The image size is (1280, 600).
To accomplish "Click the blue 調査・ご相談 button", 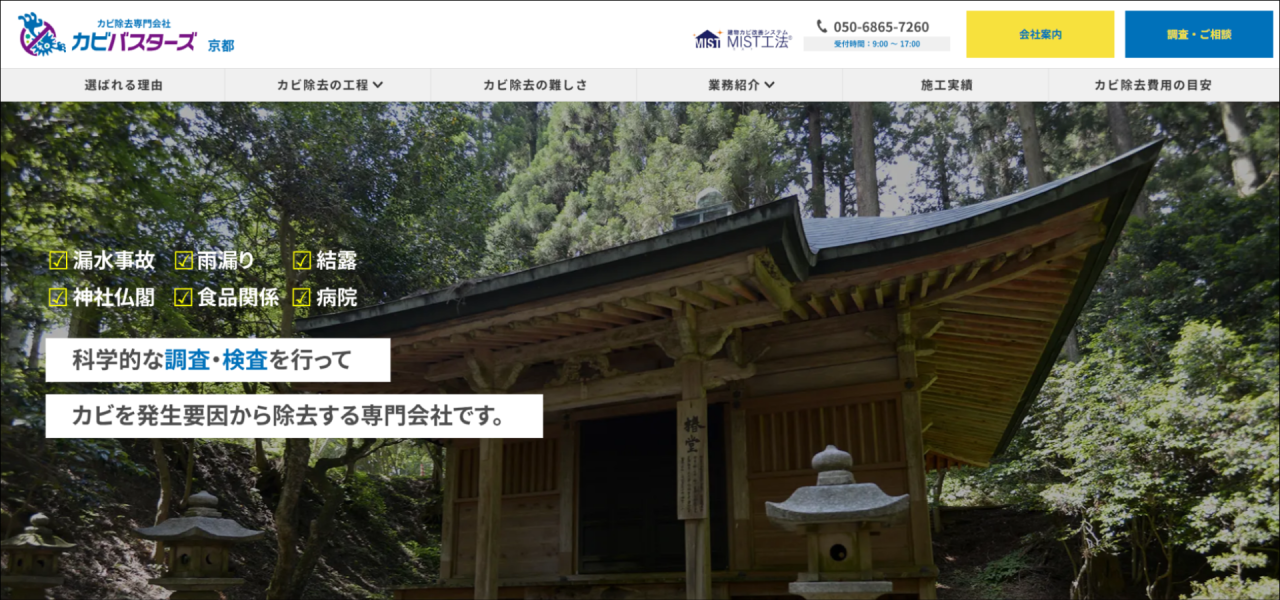I will pyautogui.click(x=1197, y=34).
